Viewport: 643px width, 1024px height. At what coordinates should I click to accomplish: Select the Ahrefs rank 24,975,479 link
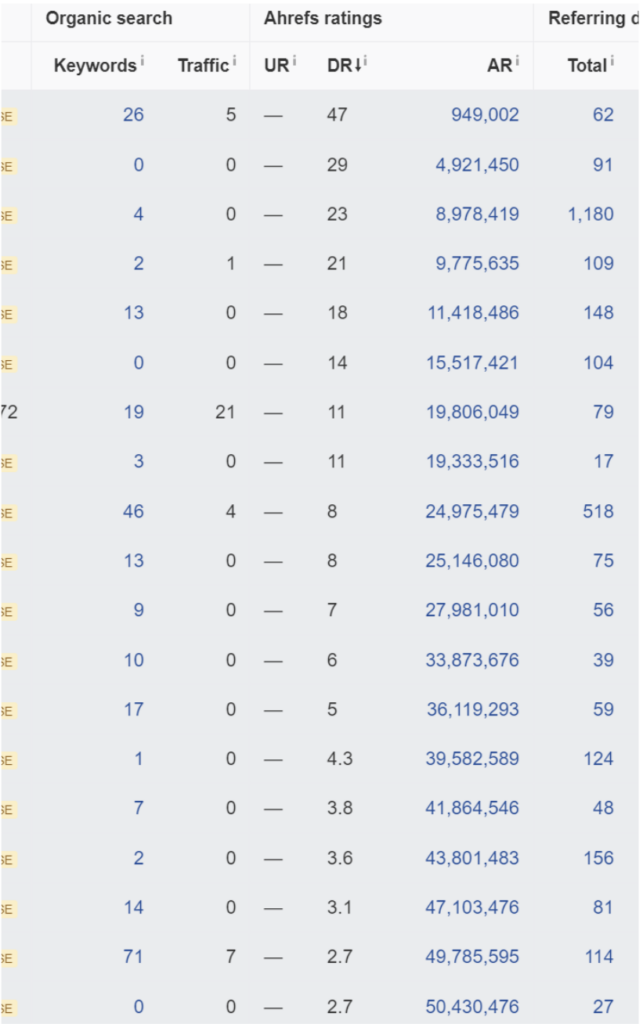tap(472, 512)
